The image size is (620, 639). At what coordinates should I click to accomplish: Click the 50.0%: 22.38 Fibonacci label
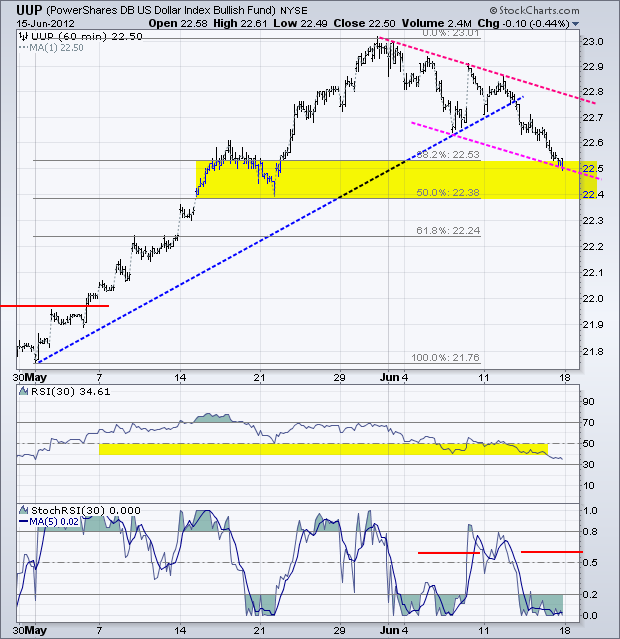[448, 192]
